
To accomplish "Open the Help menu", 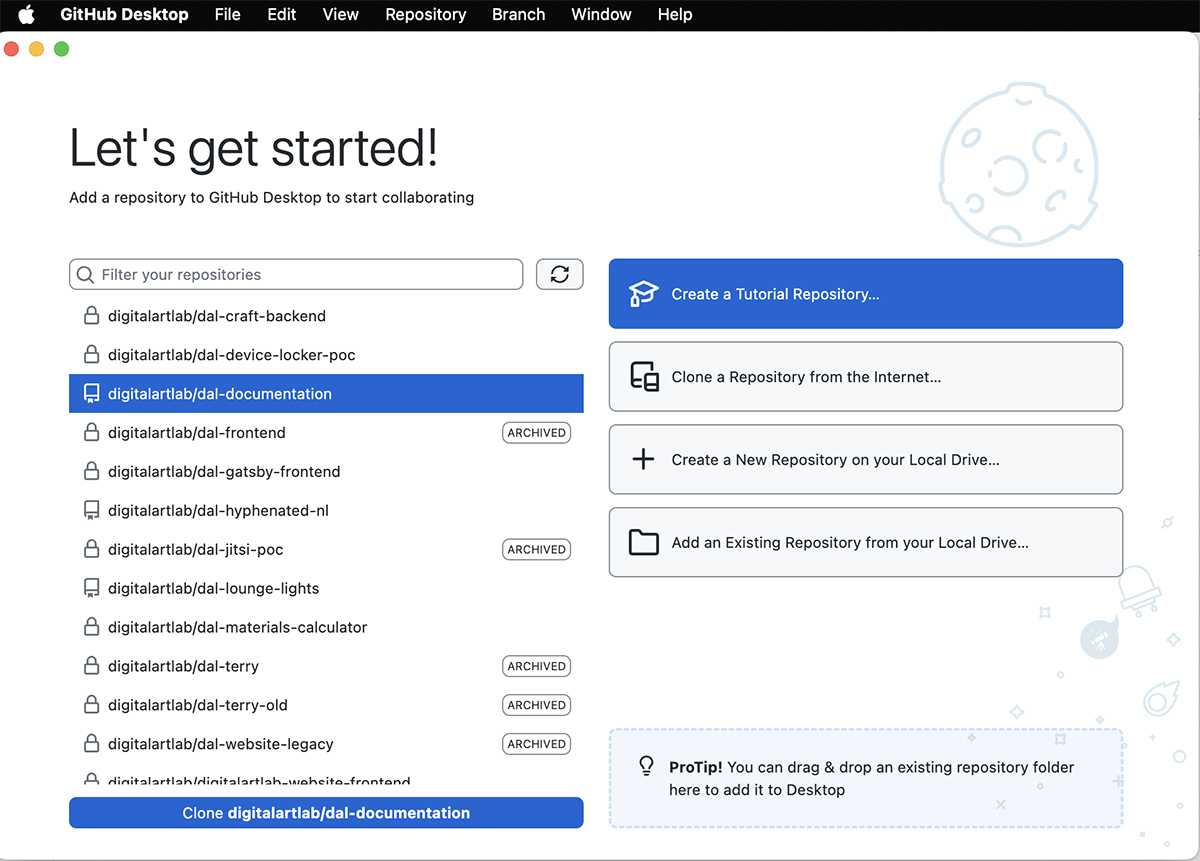I will click(x=675, y=14).
